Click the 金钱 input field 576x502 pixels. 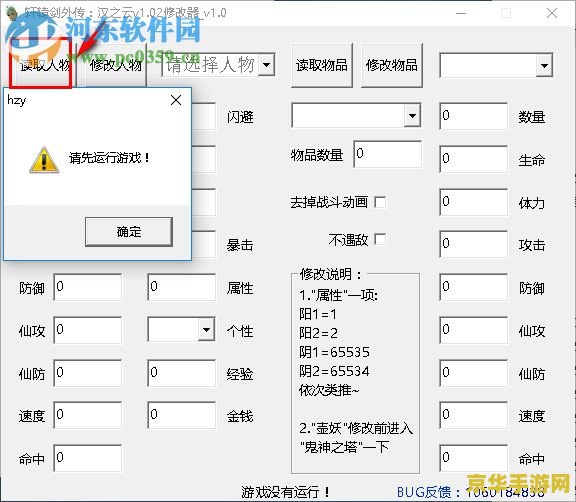(181, 415)
